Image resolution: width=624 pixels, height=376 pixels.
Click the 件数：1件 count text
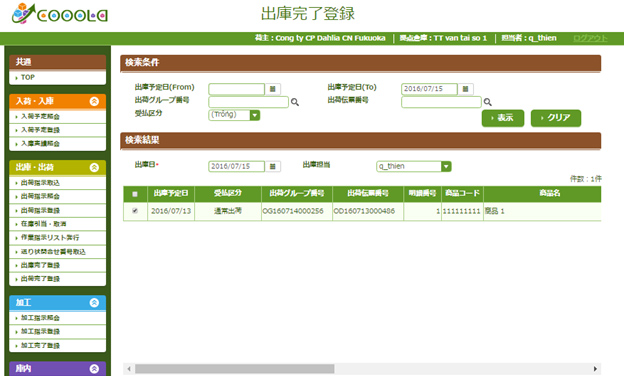pos(585,179)
